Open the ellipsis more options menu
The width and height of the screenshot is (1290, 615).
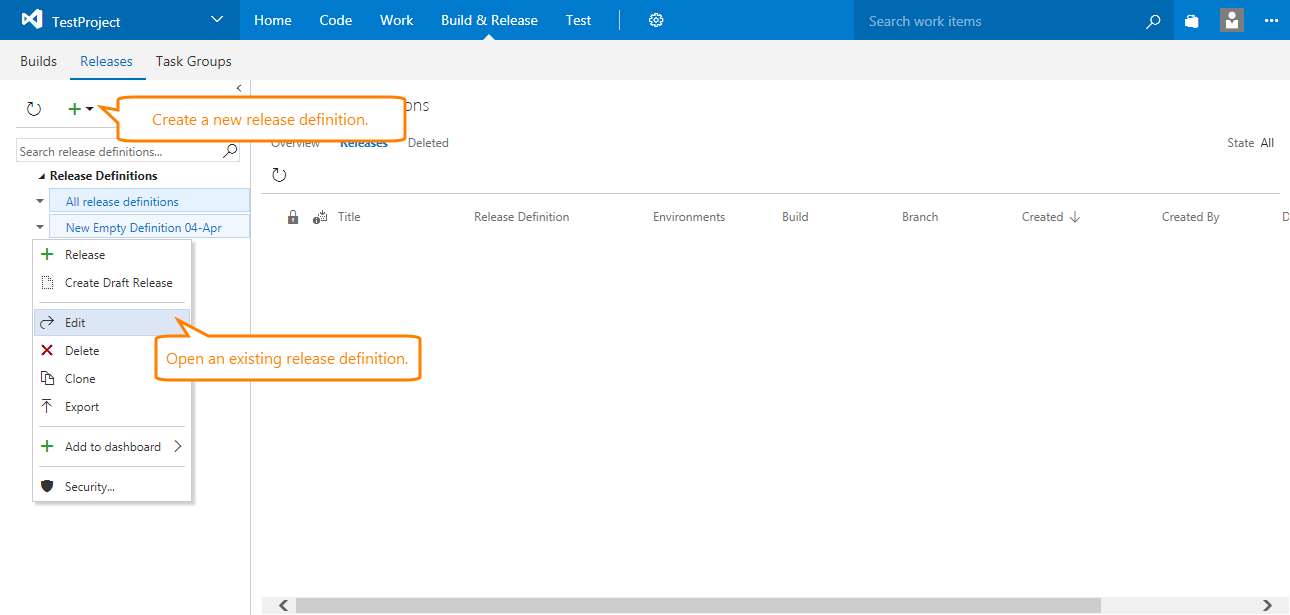(1271, 21)
